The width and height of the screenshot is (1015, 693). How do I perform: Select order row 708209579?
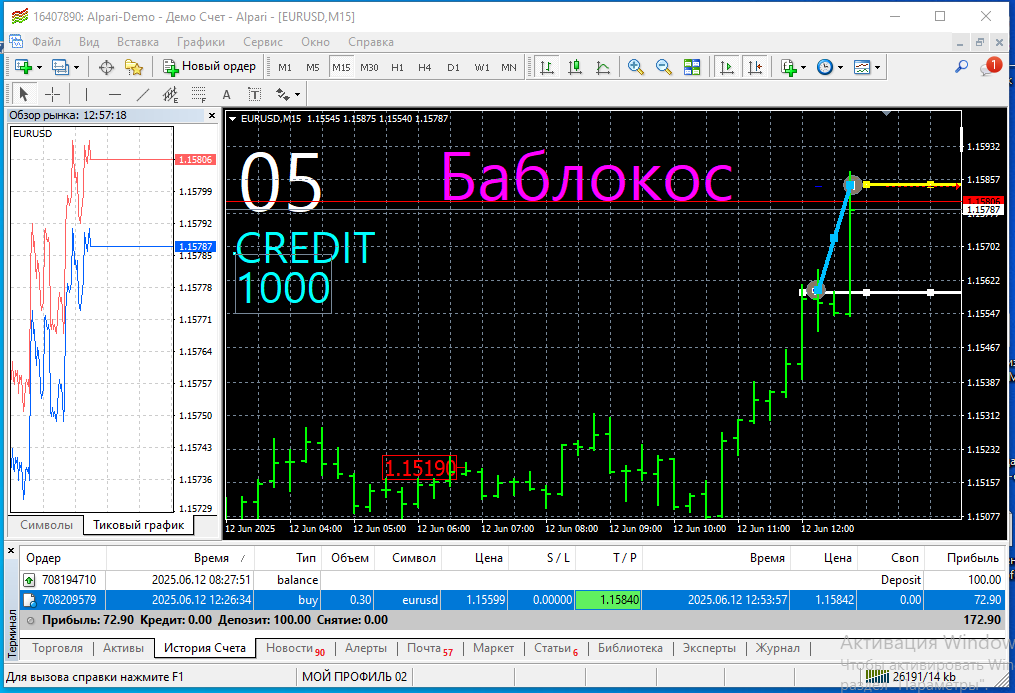[x=513, y=600]
